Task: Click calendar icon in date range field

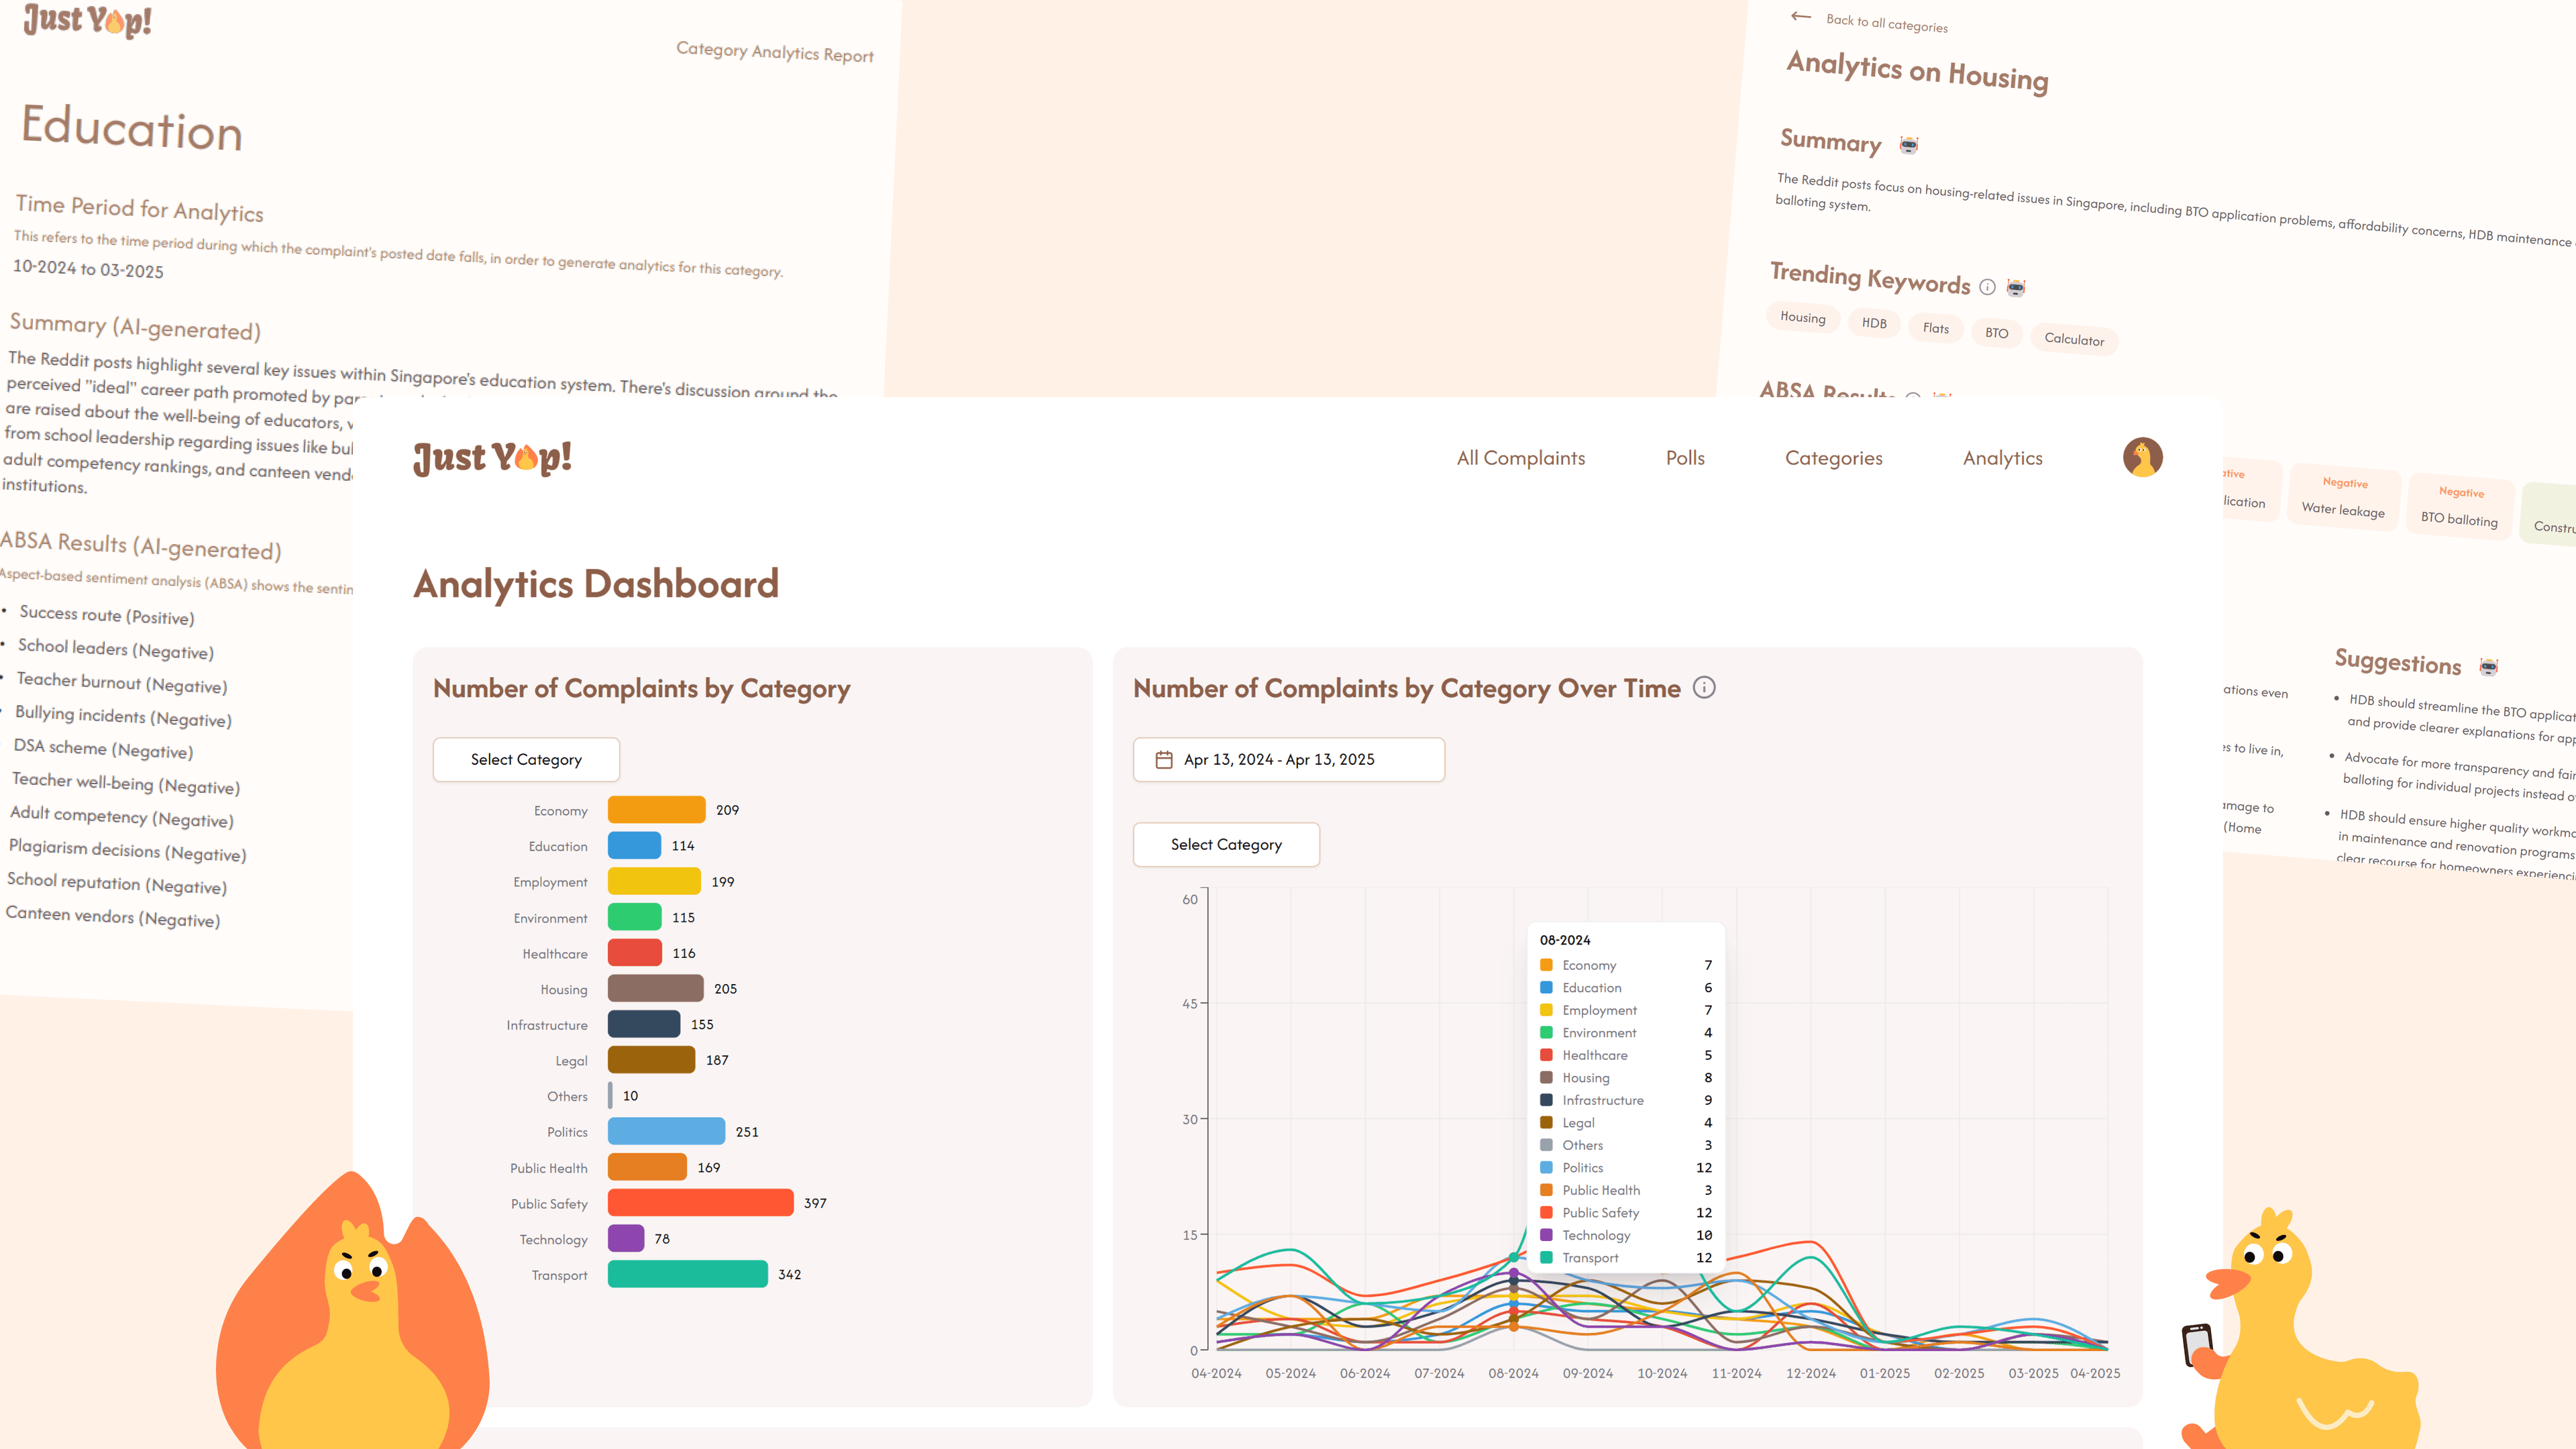Action: coord(1164,760)
